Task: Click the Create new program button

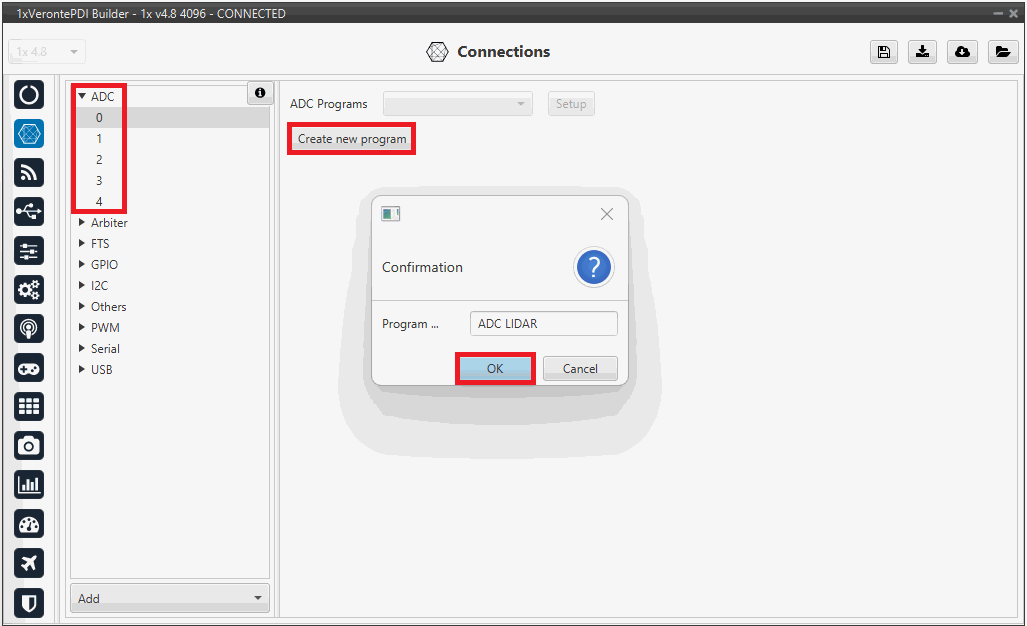Action: (352, 139)
